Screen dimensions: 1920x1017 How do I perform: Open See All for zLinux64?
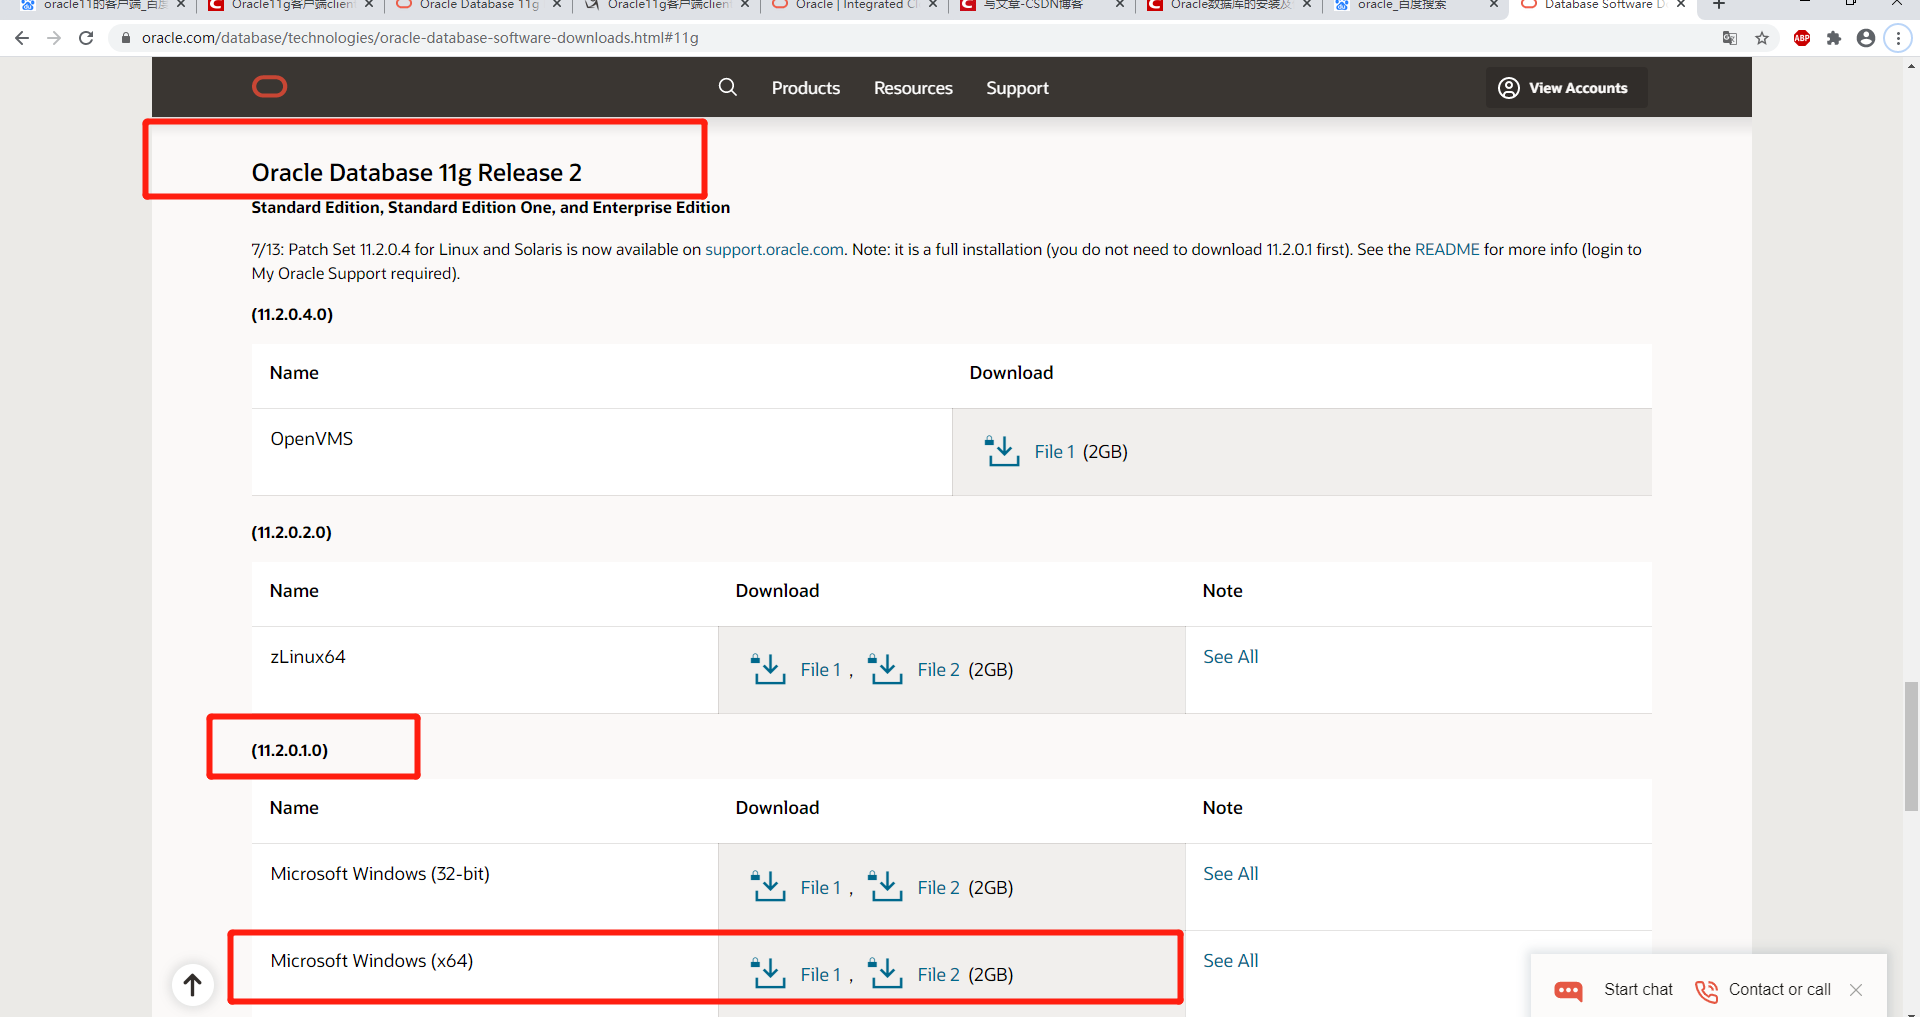[x=1230, y=657]
